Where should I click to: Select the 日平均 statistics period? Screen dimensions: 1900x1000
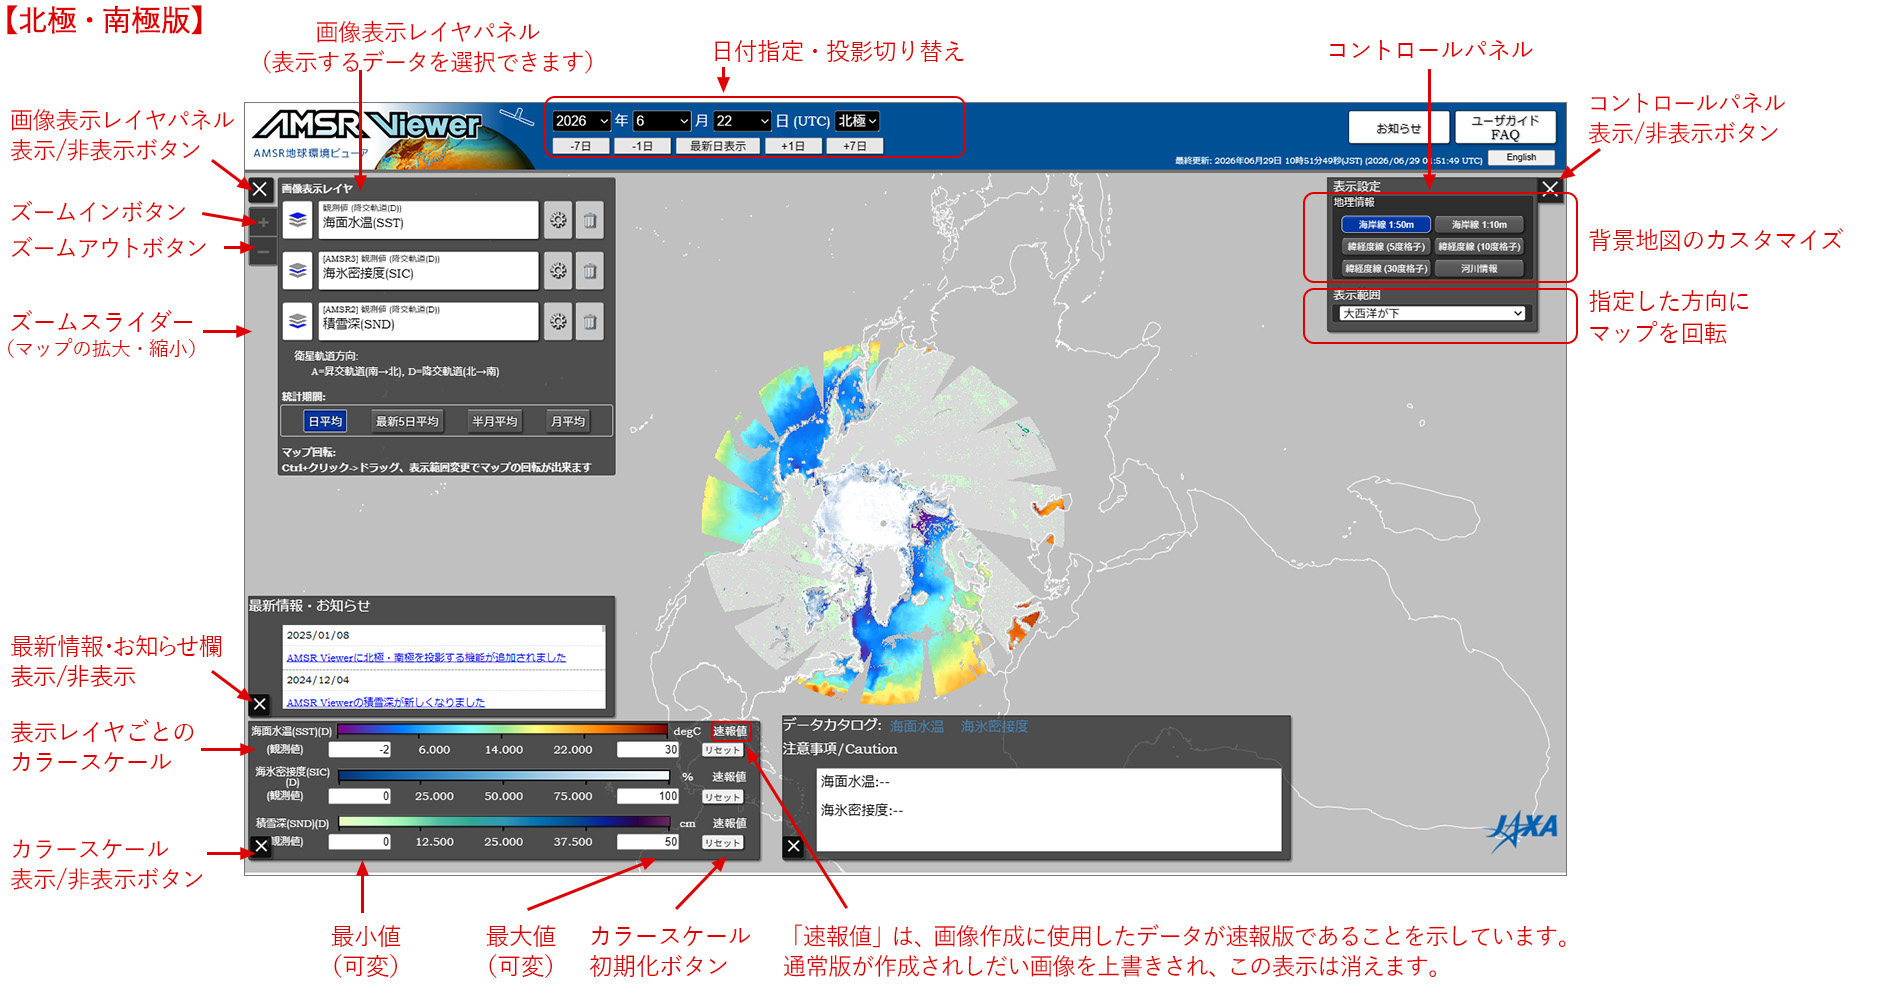pyautogui.click(x=325, y=421)
